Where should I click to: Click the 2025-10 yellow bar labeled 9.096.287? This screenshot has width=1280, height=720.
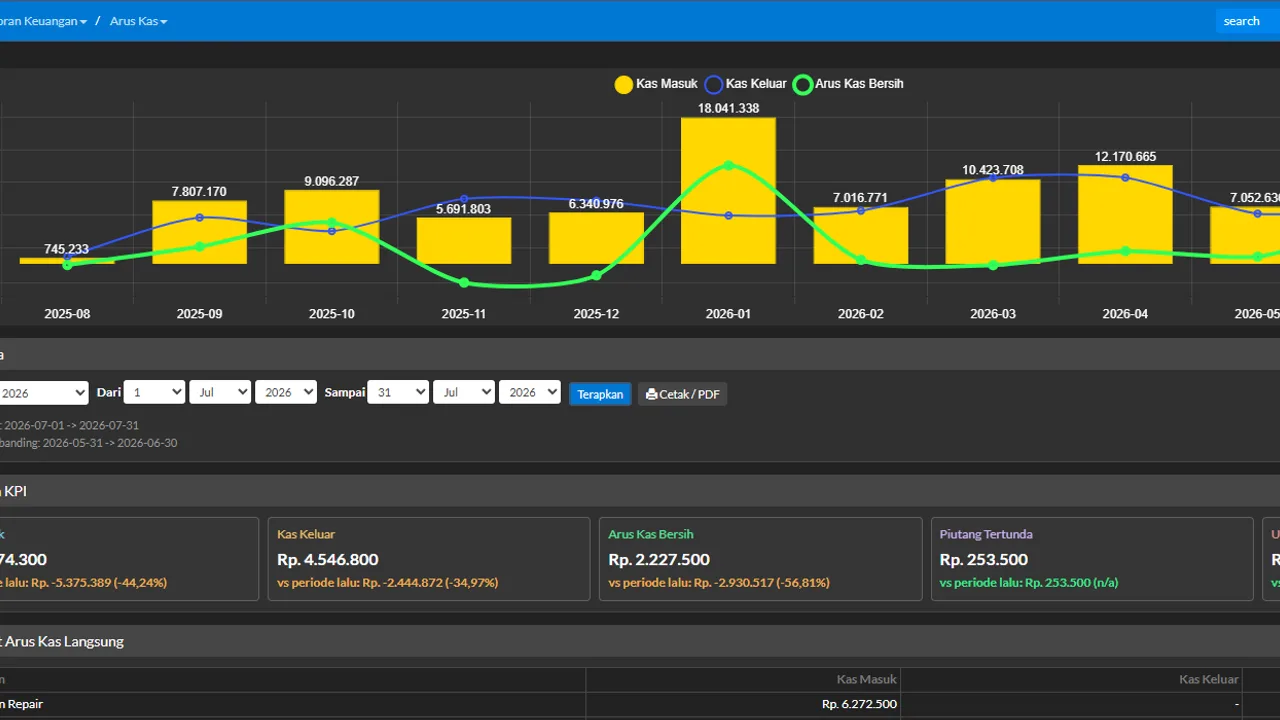(332, 227)
